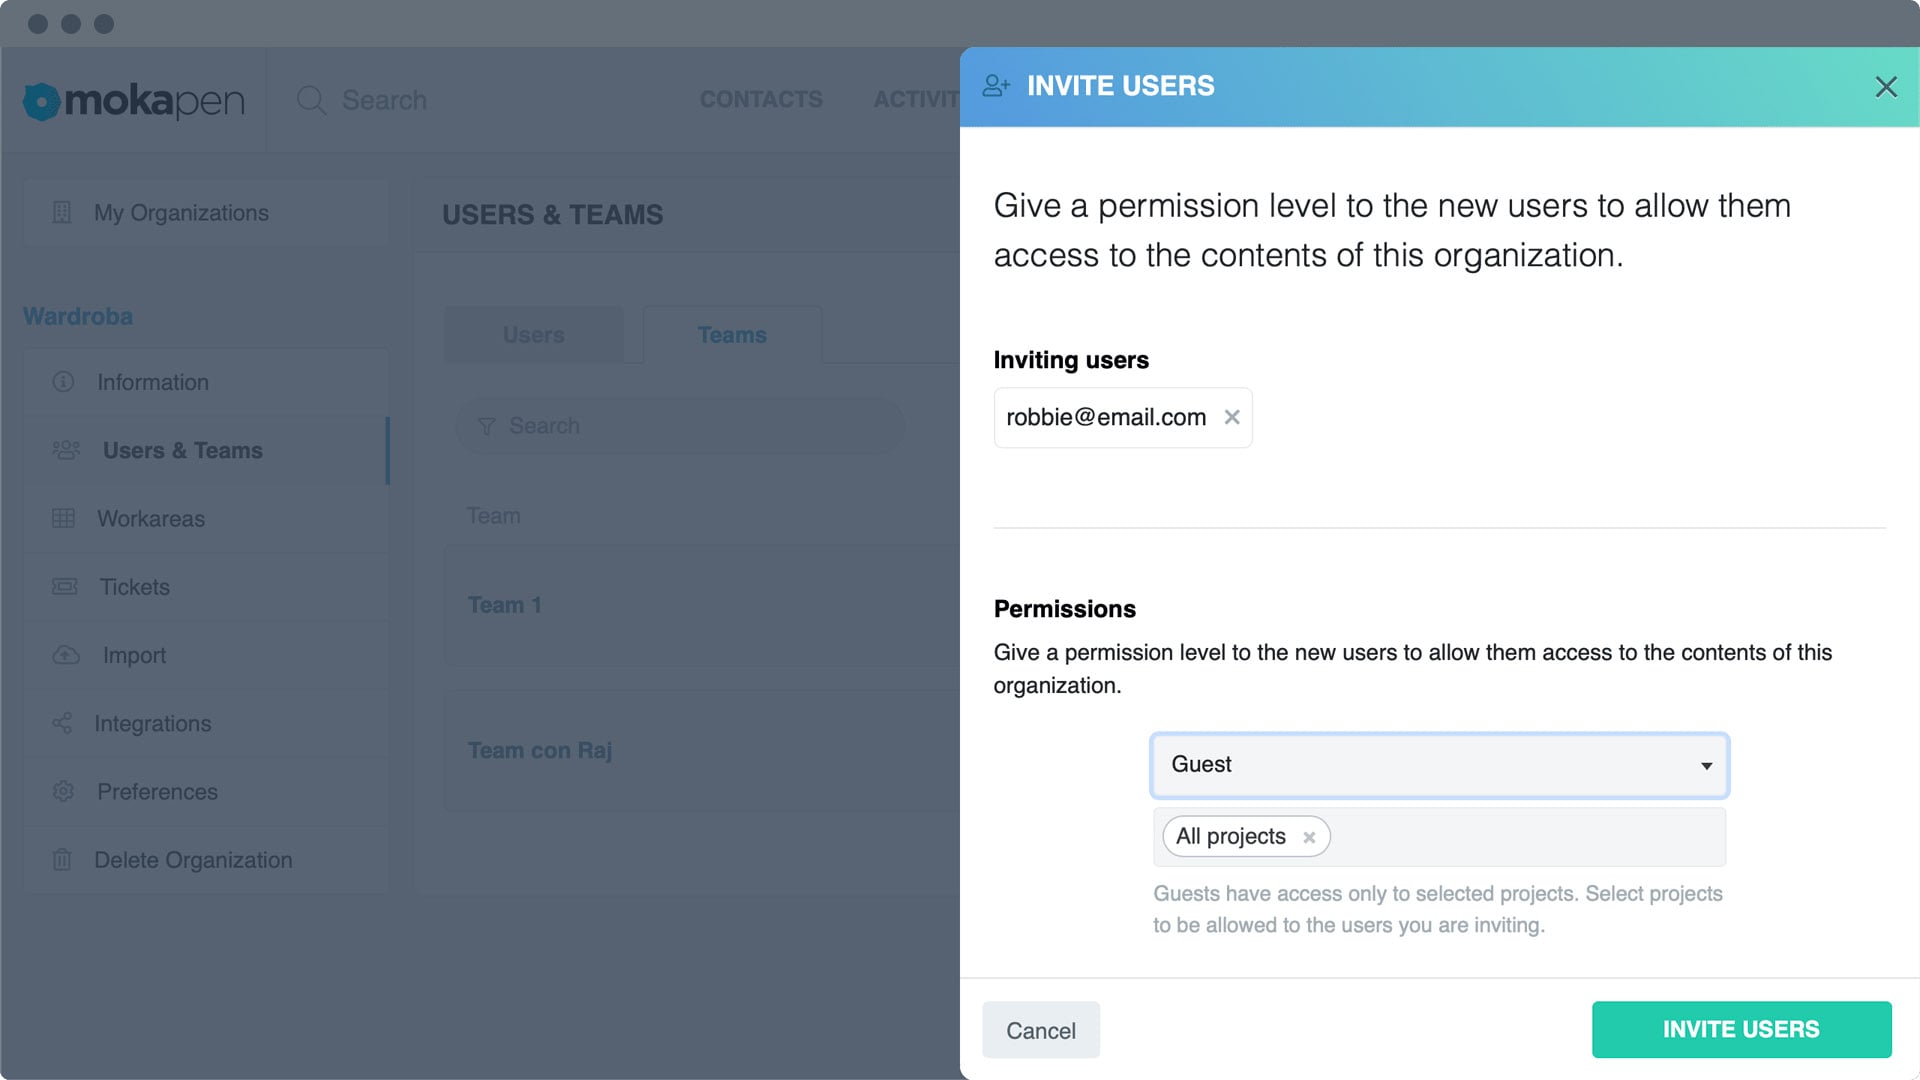Click the Cancel button
This screenshot has height=1080, width=1920.
tap(1040, 1030)
